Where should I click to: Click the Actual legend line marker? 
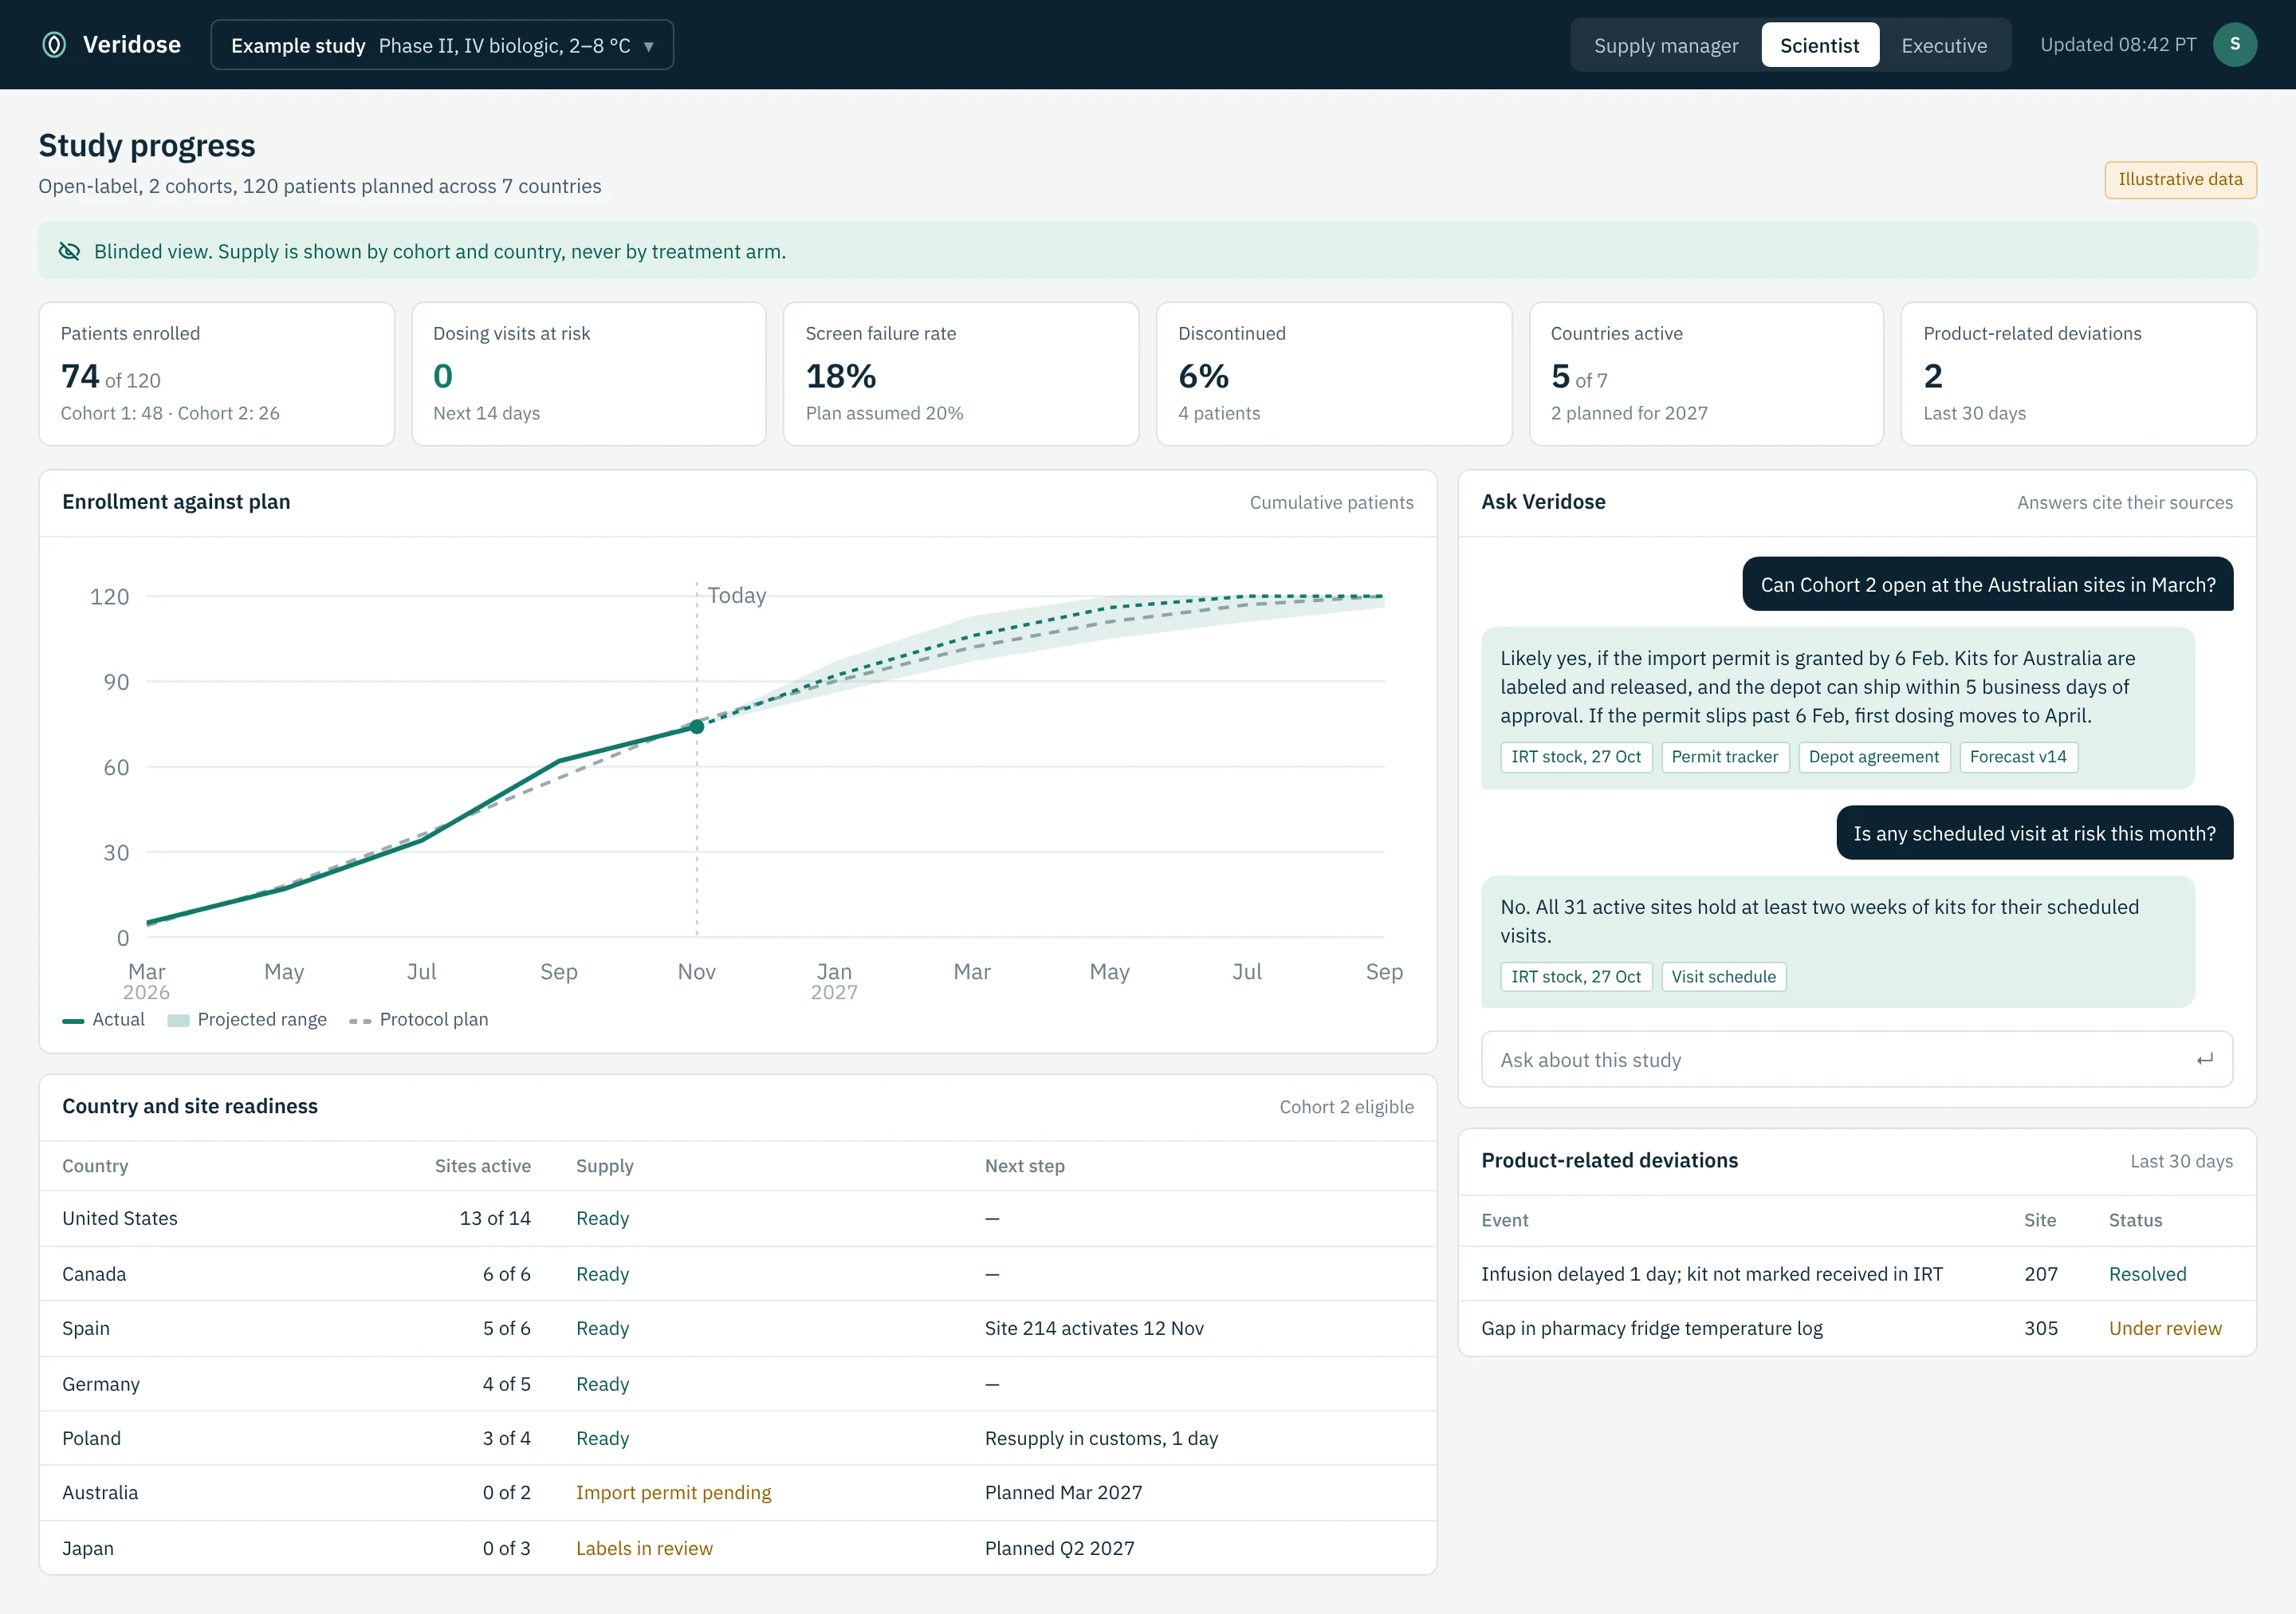coord(73,1021)
